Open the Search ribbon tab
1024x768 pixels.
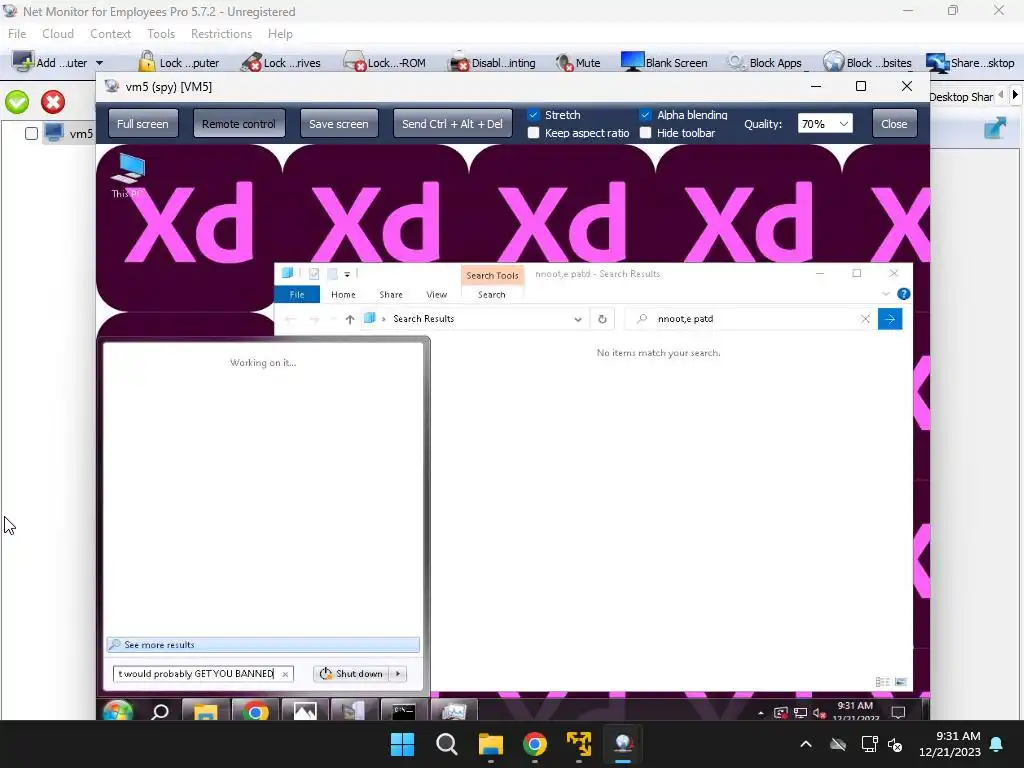pyautogui.click(x=491, y=295)
